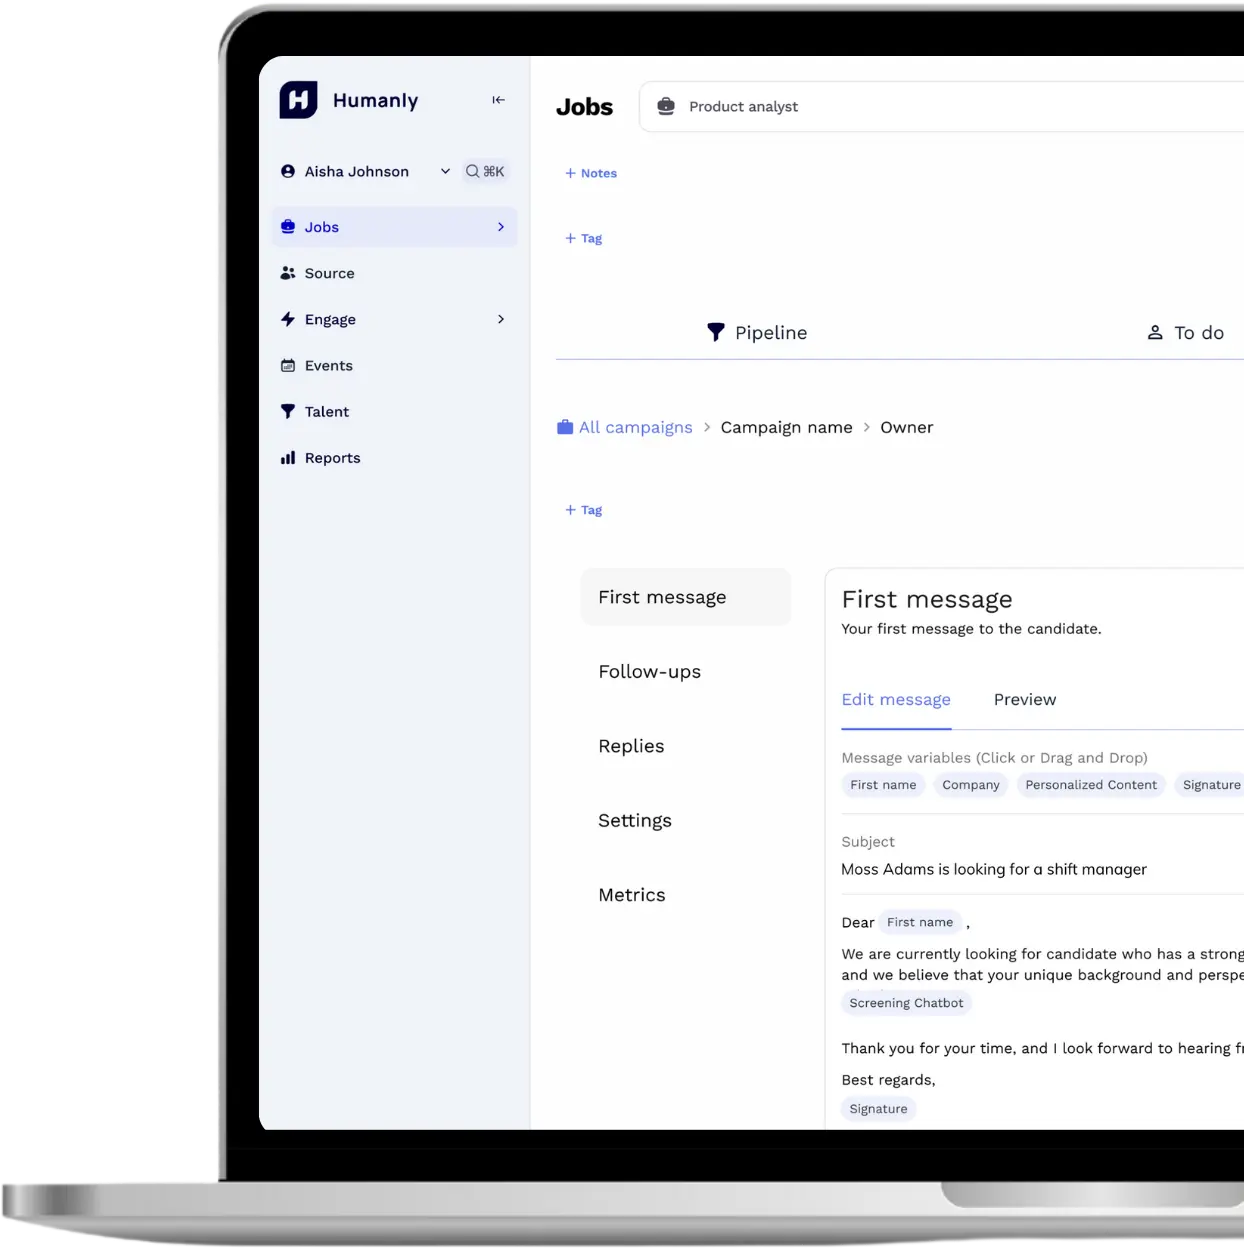The image size is (1244, 1248).
Task: Click the Engage lightning bolt icon
Action: pos(288,319)
